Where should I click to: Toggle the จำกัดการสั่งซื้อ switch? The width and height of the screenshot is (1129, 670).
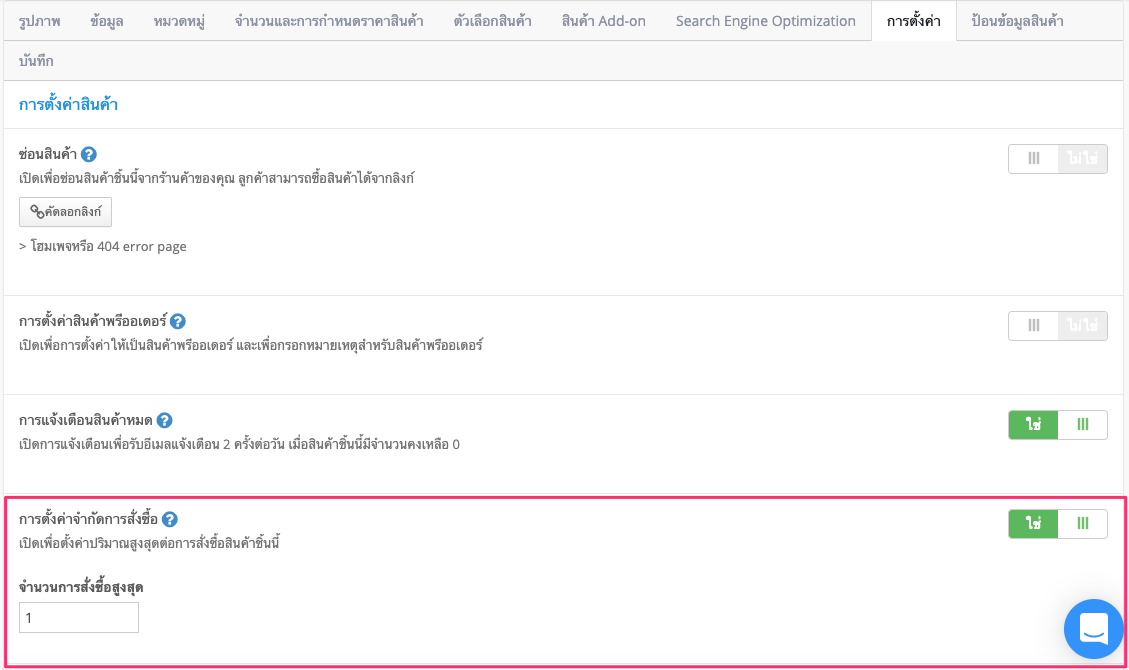pos(1058,524)
